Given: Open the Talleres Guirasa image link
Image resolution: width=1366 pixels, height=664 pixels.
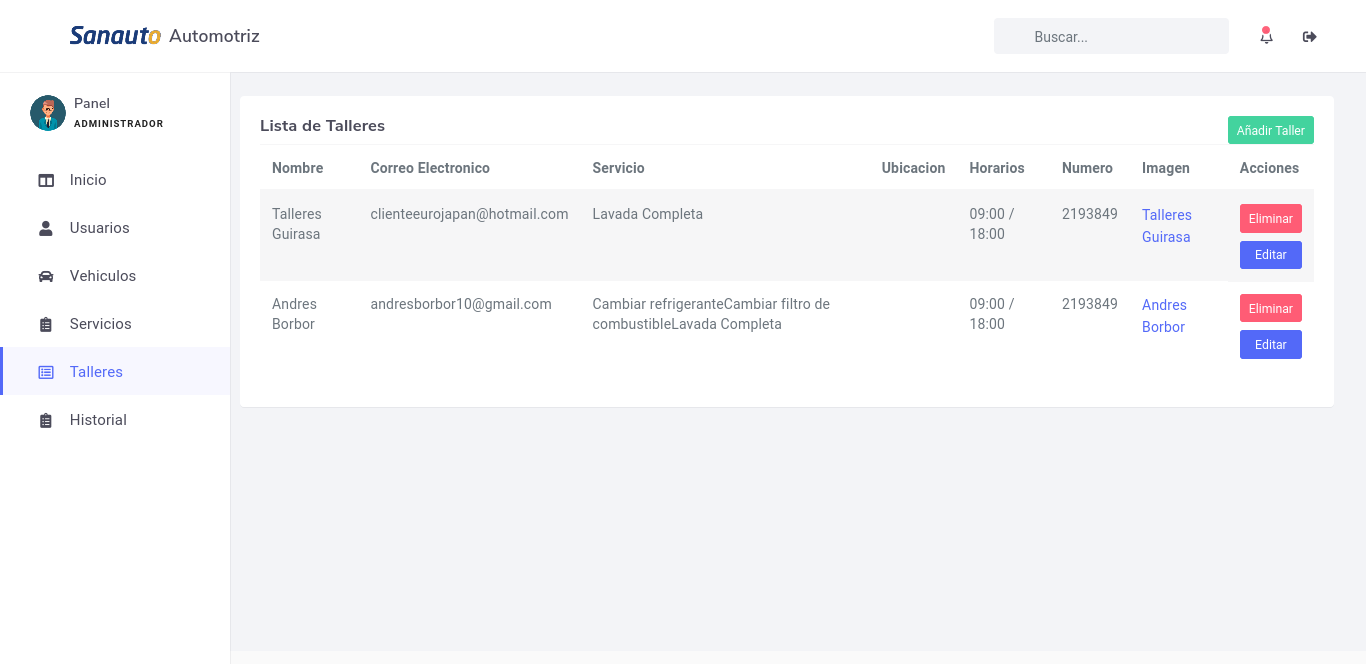Looking at the screenshot, I should click(1166, 226).
